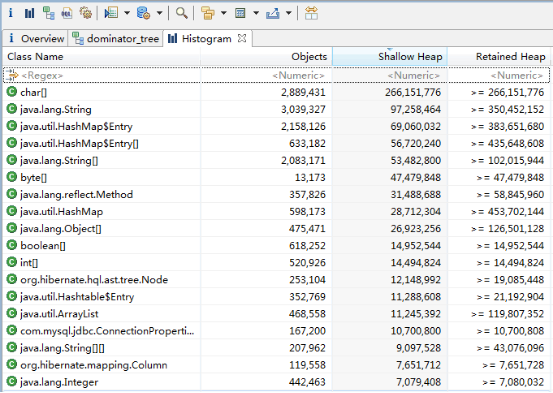Click objects count 520,926

(307, 263)
